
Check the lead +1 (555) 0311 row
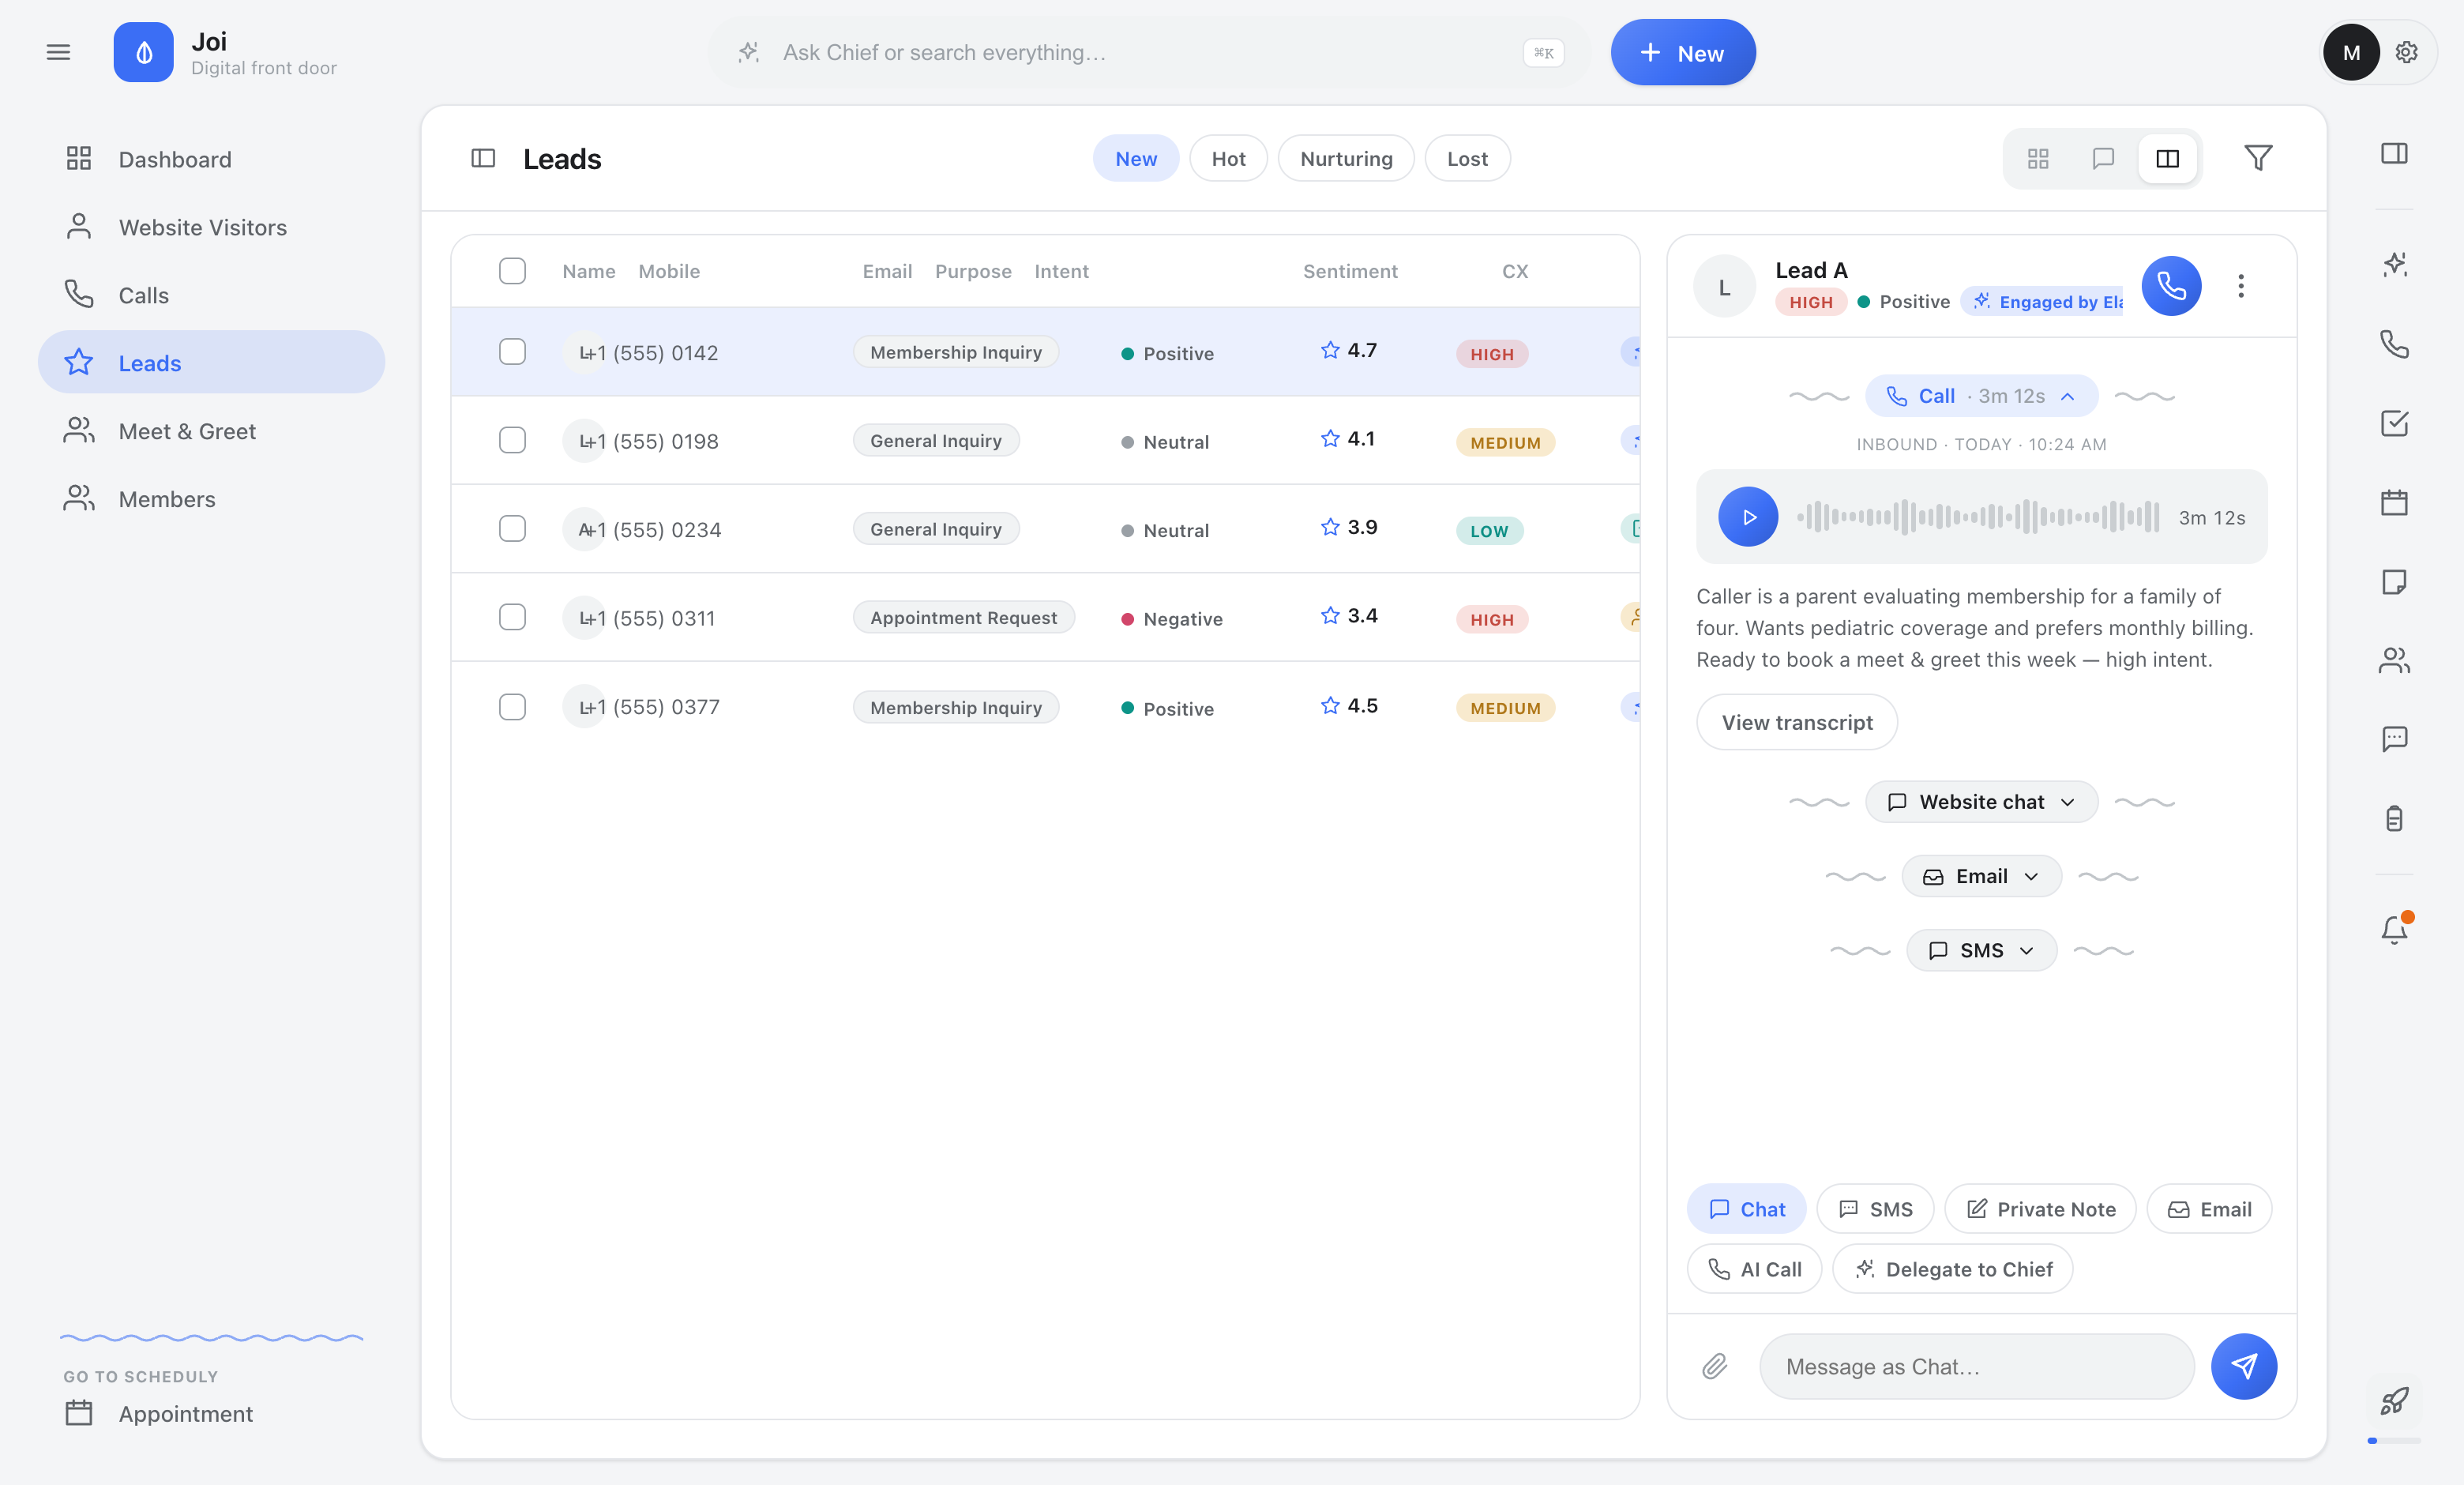(512, 617)
